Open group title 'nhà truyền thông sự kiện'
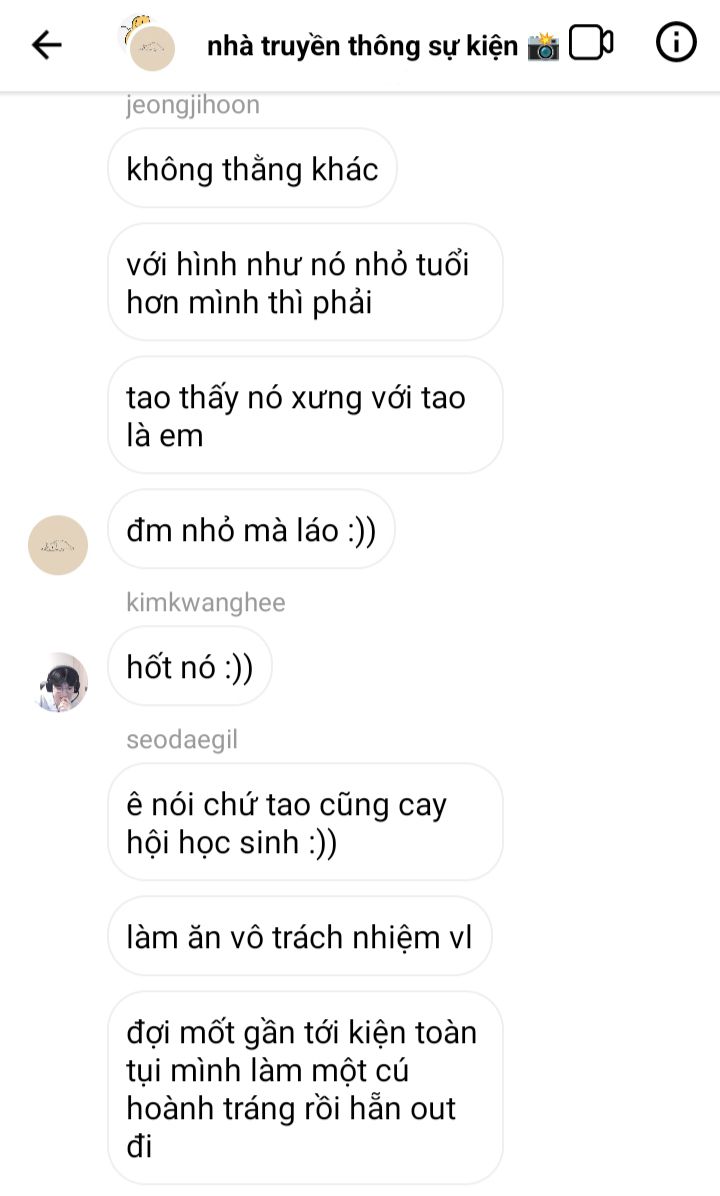The height and width of the screenshot is (1196, 720). point(362,47)
